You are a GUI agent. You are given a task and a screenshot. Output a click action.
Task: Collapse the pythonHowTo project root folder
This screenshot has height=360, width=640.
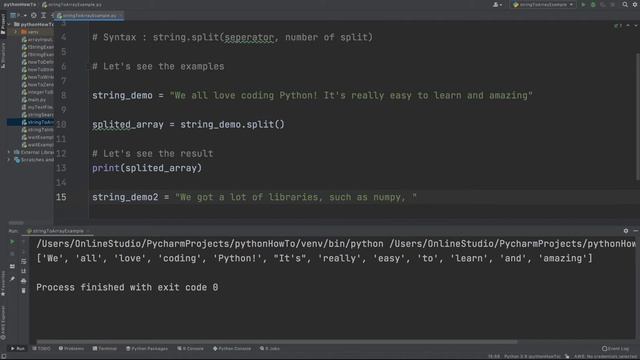[10, 24]
